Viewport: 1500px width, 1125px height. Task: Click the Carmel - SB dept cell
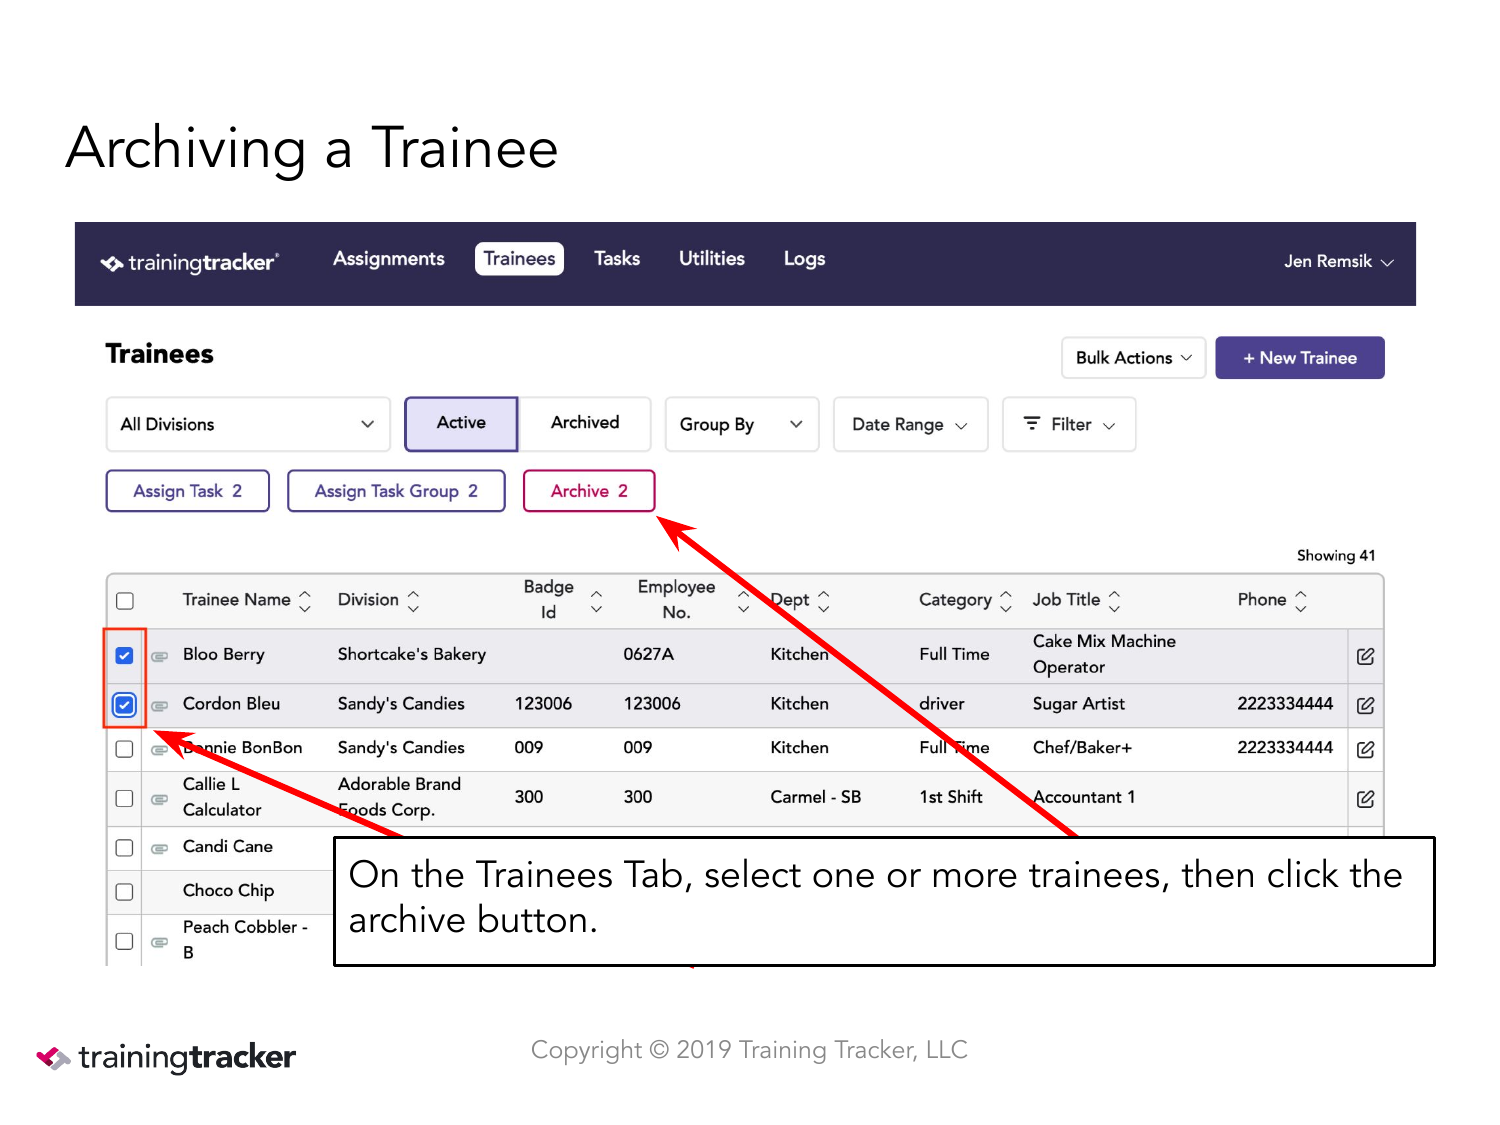[816, 797]
